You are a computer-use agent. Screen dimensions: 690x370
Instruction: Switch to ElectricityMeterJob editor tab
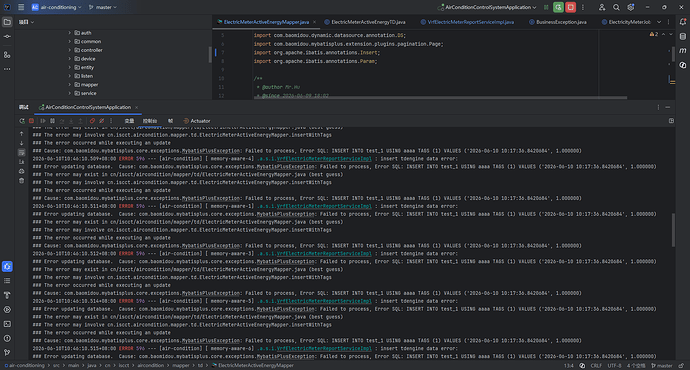click(625, 22)
